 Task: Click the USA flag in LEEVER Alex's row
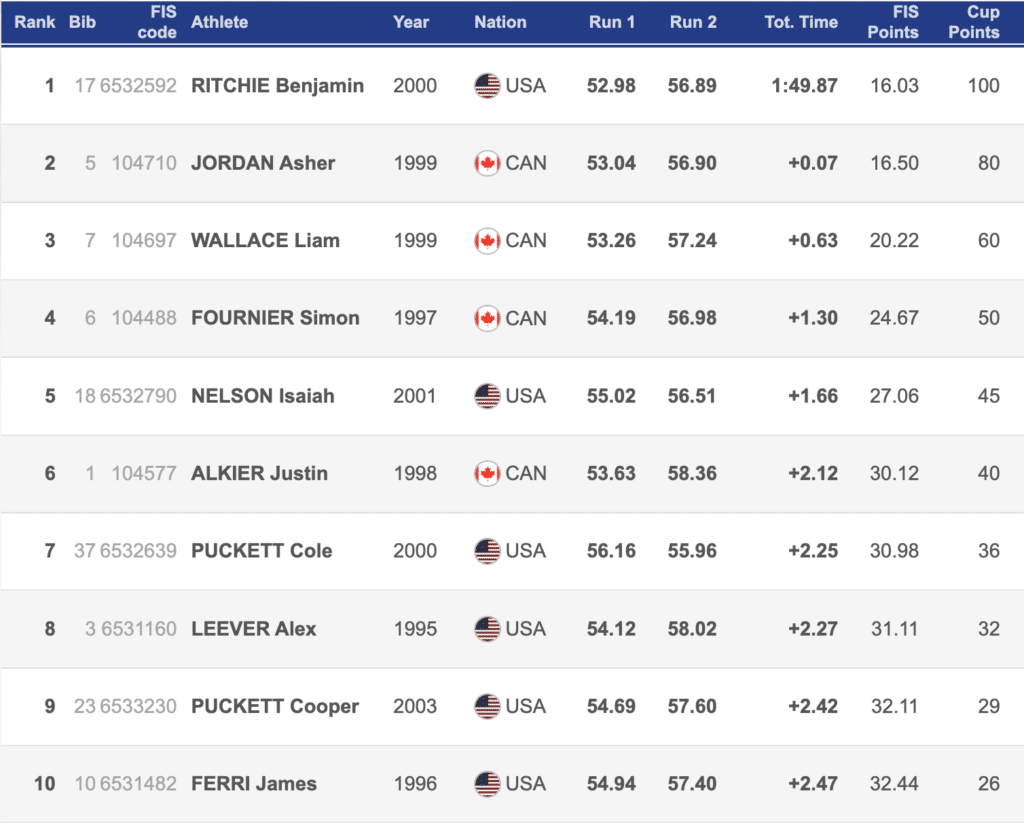pyautogui.click(x=487, y=629)
